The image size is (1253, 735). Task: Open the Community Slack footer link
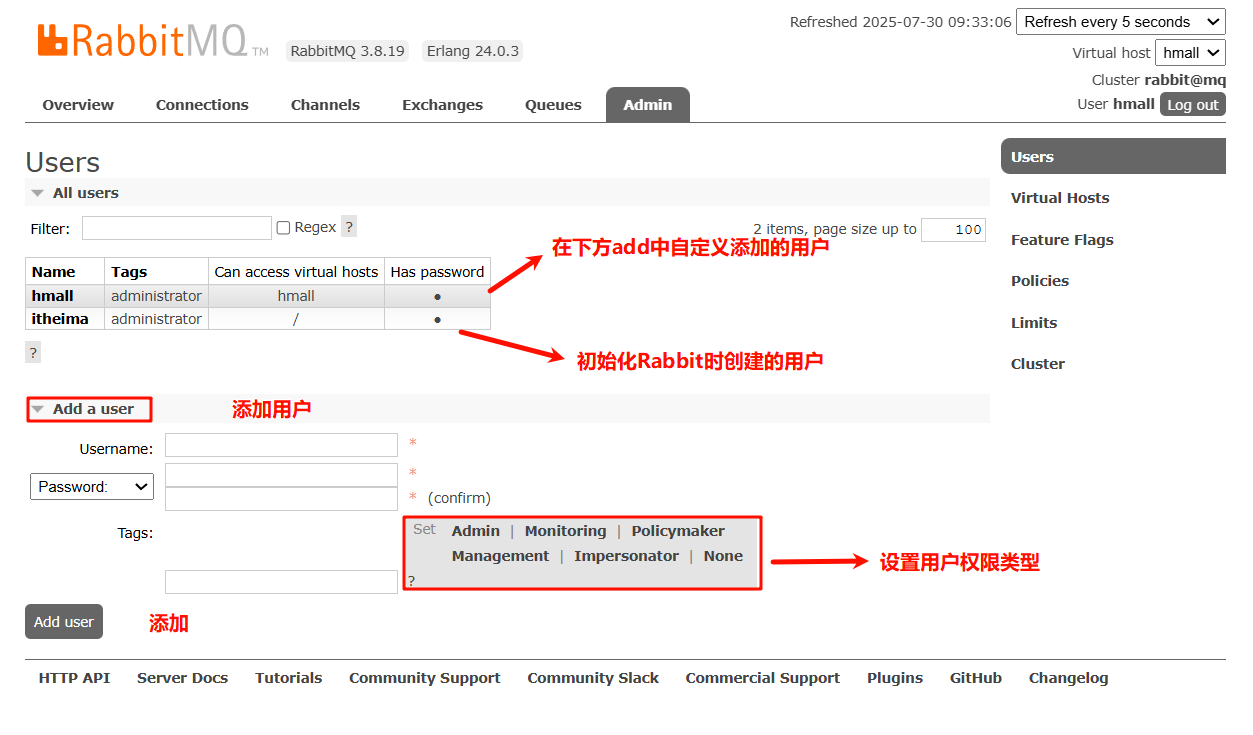point(593,678)
